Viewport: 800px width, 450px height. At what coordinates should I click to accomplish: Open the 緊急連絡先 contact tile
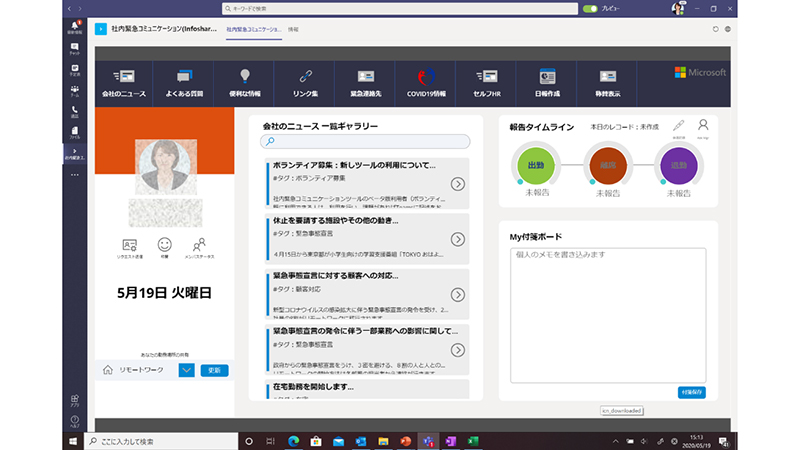click(x=365, y=84)
